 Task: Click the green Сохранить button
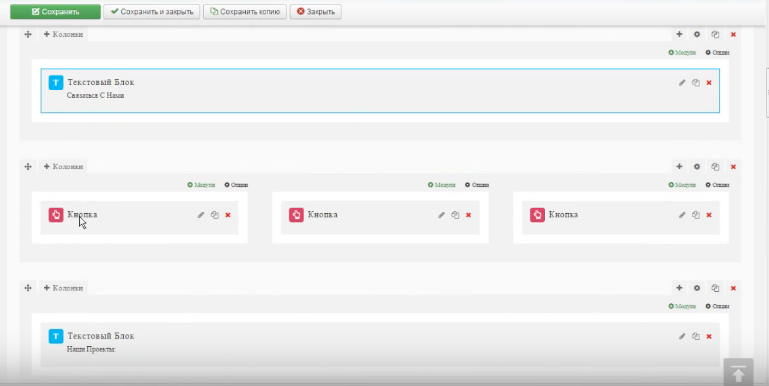coord(55,12)
